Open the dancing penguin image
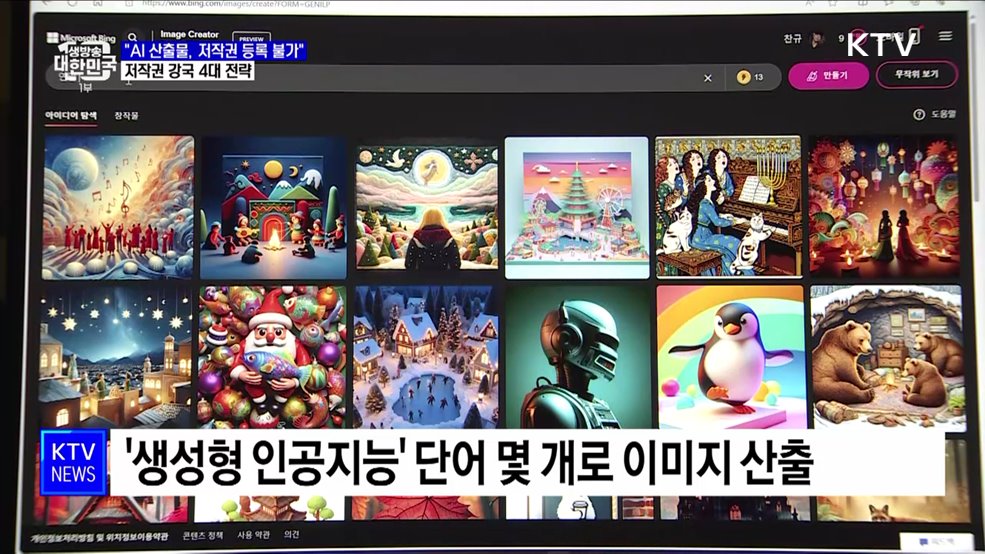This screenshot has height=554, width=985. pos(731,357)
